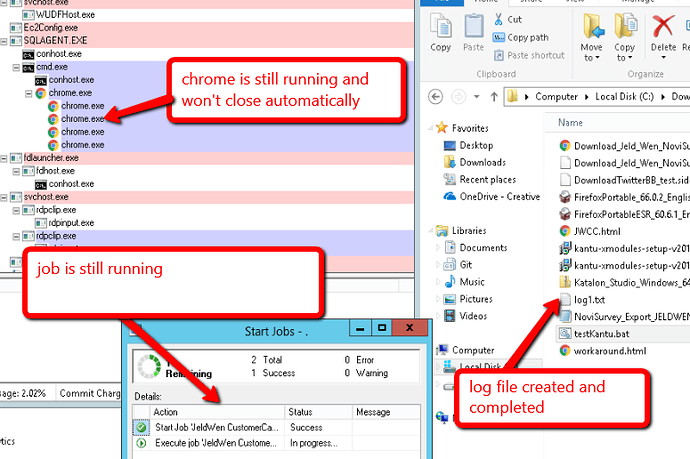This screenshot has width=690, height=459.
Task: Open recent locations dropdown arrow
Action: [477, 96]
